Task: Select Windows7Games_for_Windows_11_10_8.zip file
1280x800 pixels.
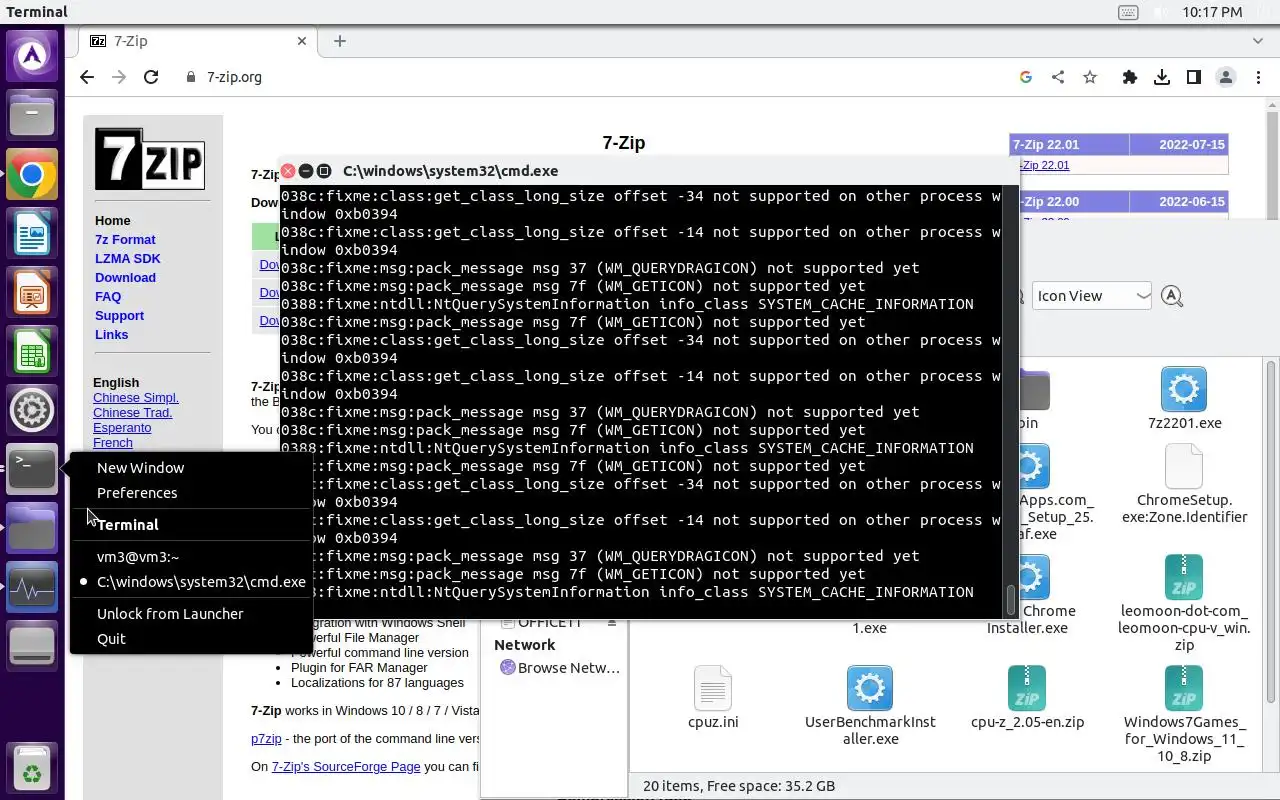Action: point(1184,714)
